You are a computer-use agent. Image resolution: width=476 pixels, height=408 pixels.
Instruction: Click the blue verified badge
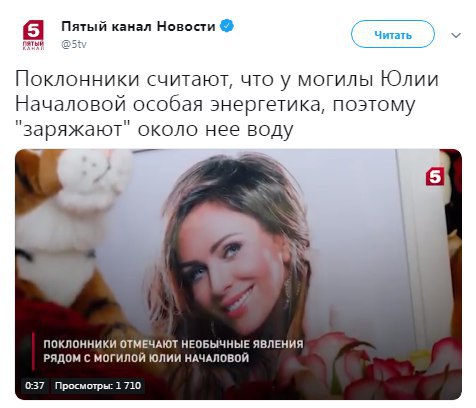tap(227, 26)
